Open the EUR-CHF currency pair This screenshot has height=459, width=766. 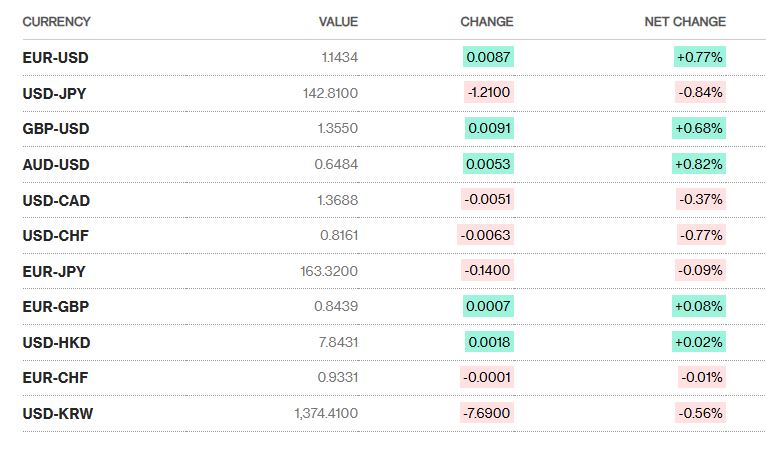click(55, 378)
